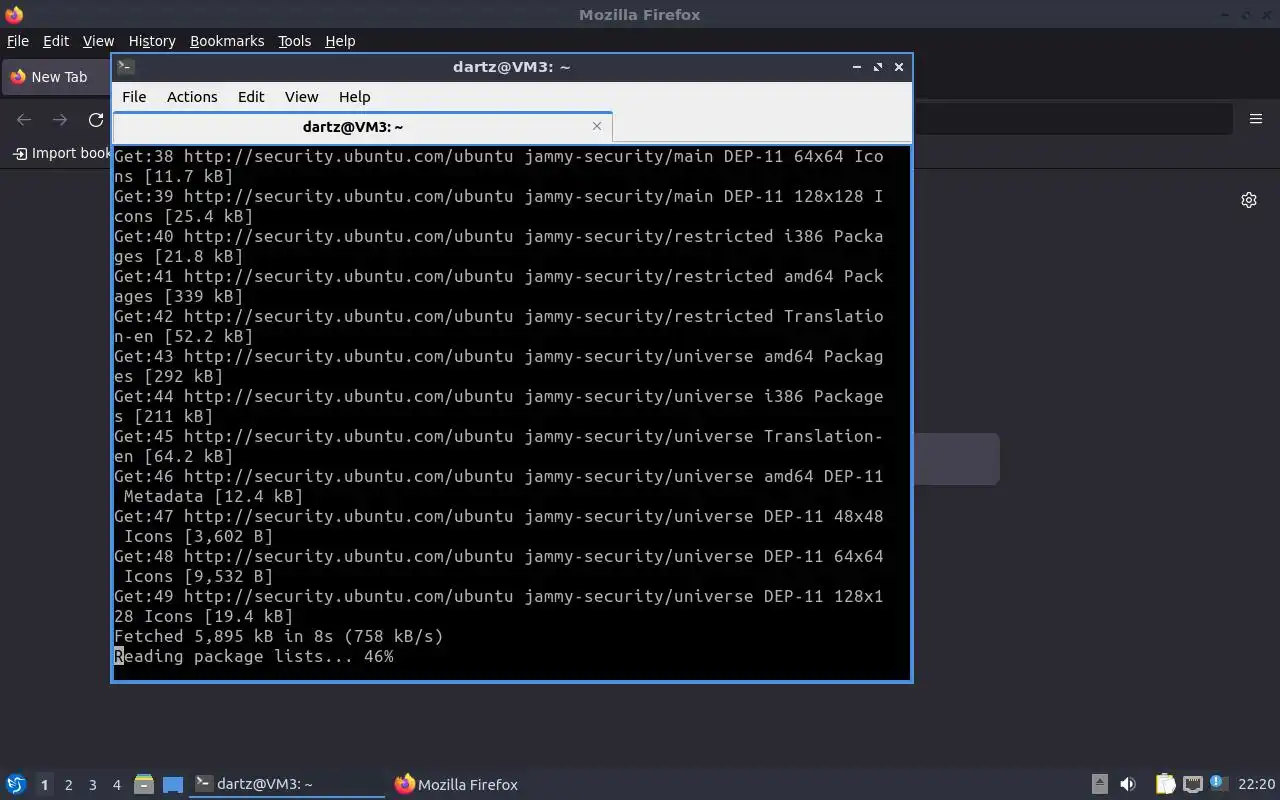Image resolution: width=1280 pixels, height=800 pixels.
Task: Open New Tab personalize gear icon
Action: (x=1249, y=200)
